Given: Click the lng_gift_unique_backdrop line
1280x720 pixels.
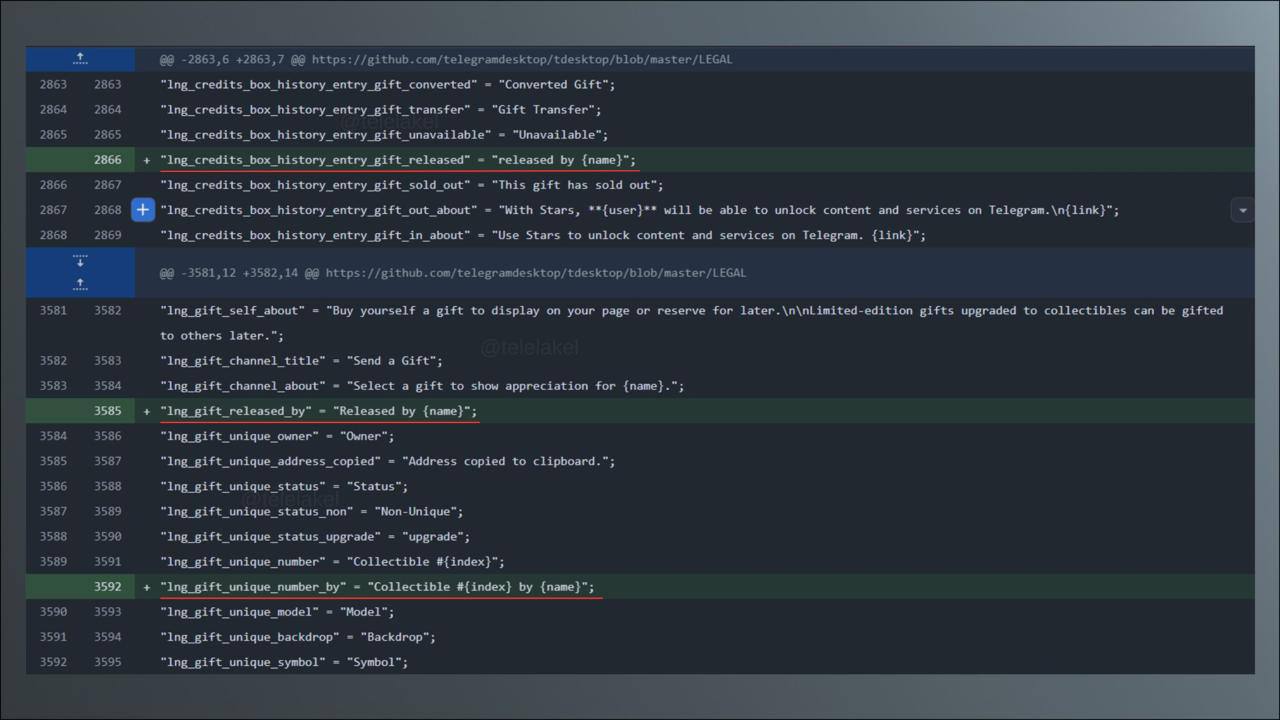Looking at the screenshot, I should click(x=298, y=637).
